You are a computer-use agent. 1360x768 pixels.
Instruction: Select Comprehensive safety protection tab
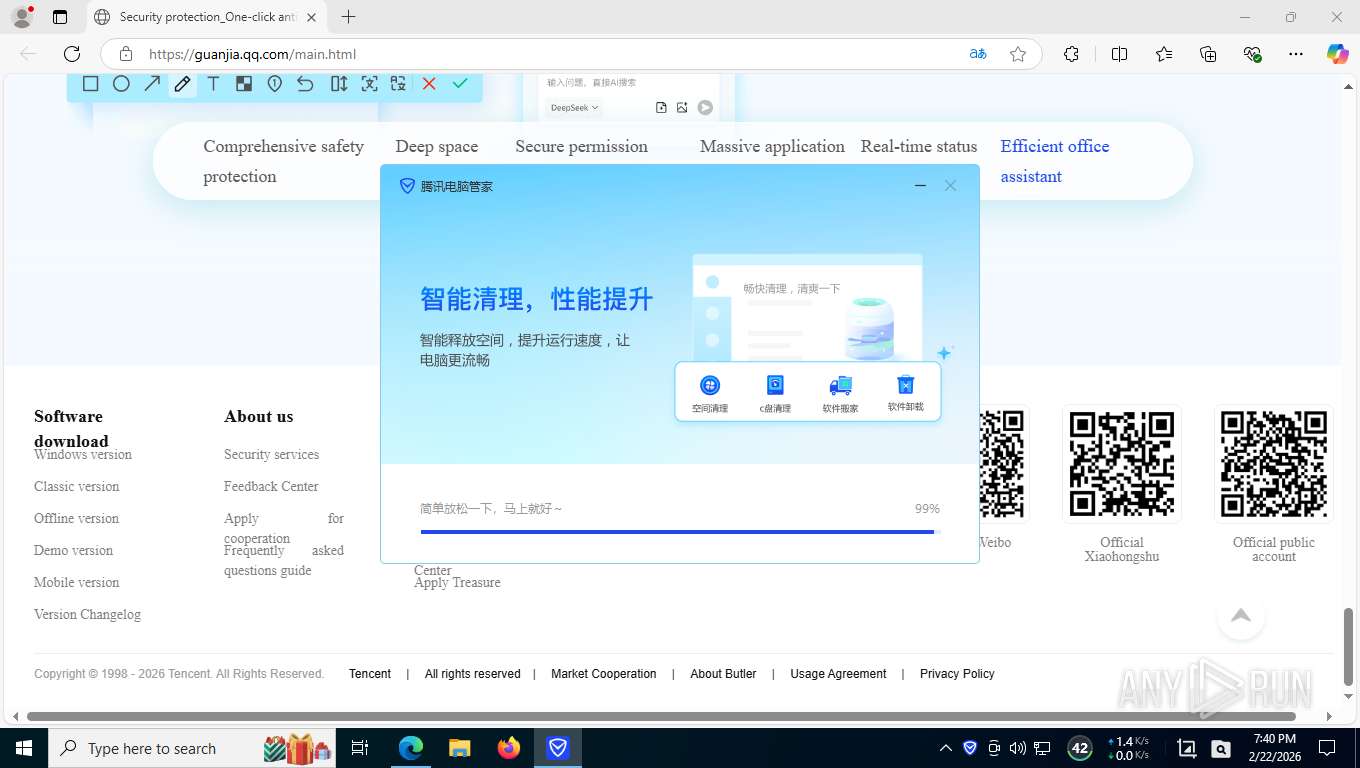(283, 161)
